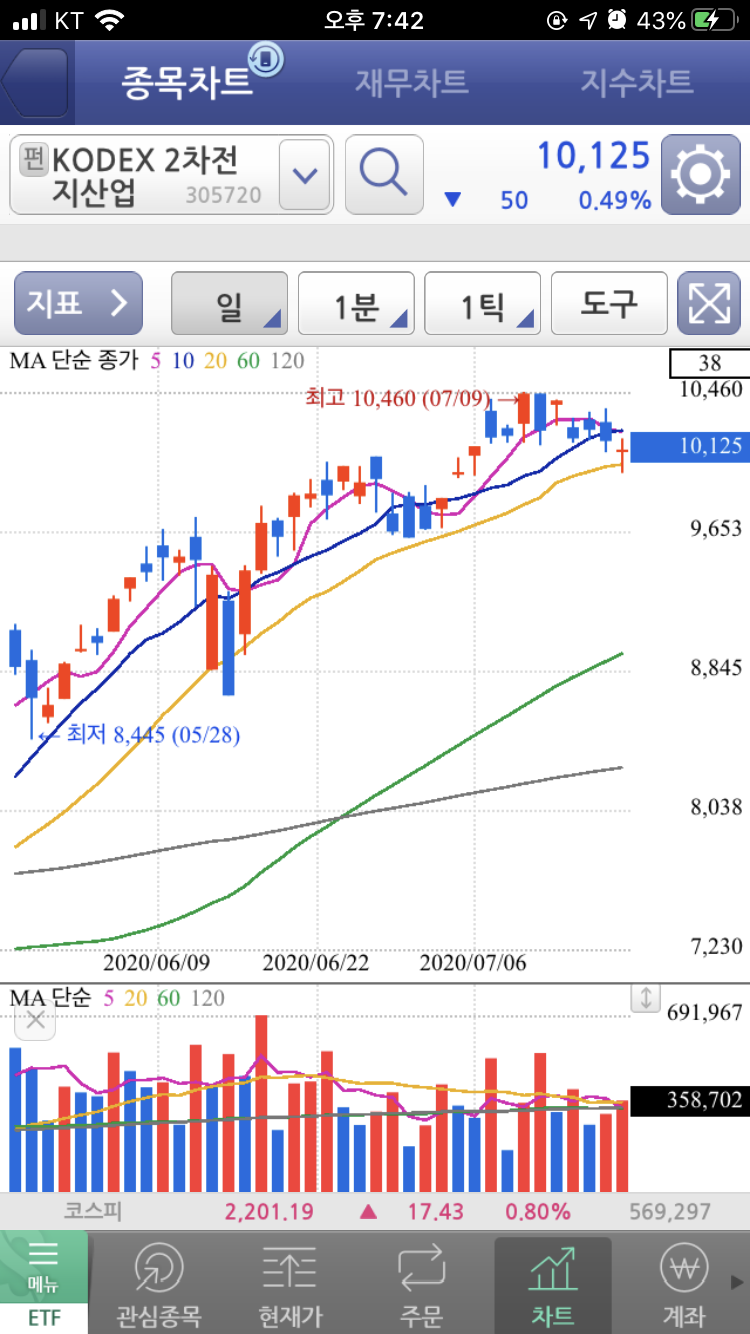Viewport: 750px width, 1334px height.
Task: Open stock search with magnifier icon
Action: tap(384, 175)
